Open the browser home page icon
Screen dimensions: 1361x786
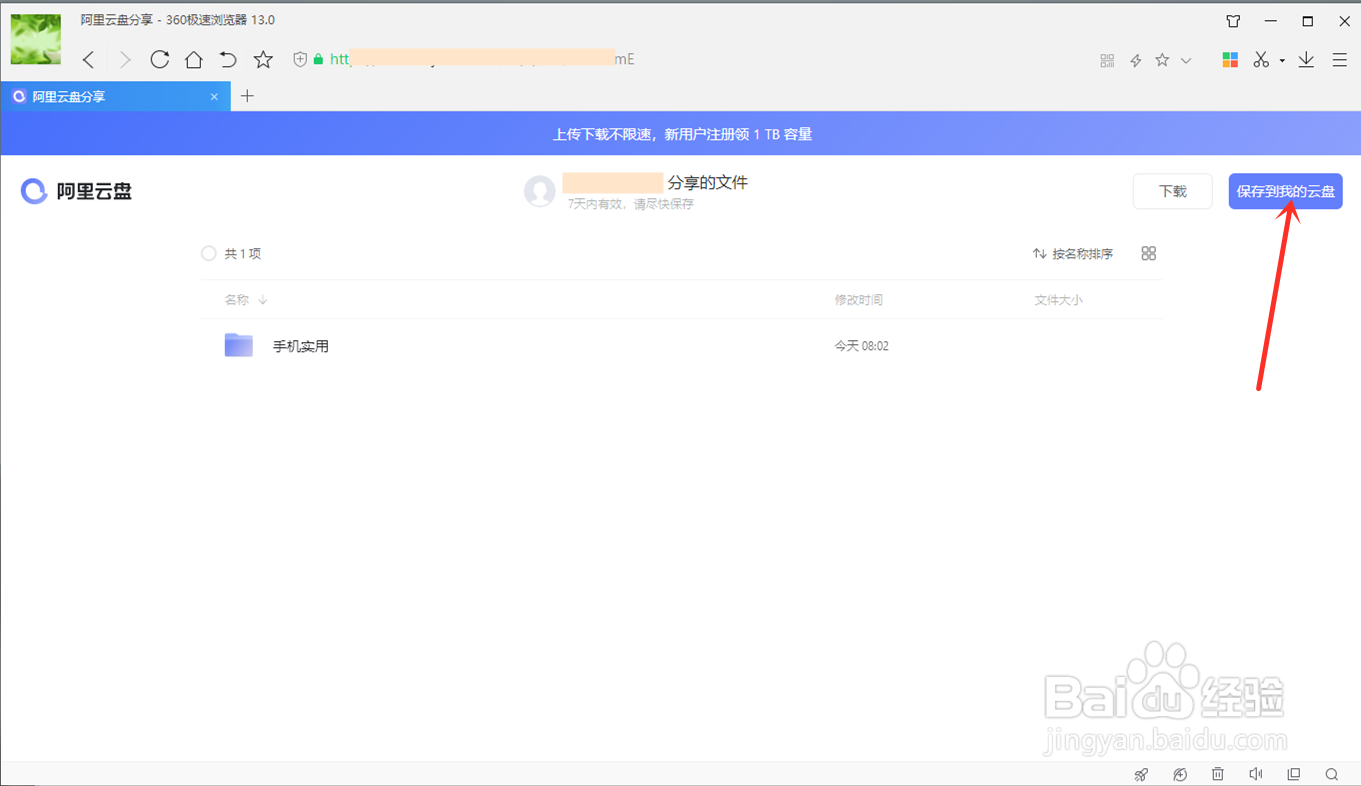pos(194,60)
